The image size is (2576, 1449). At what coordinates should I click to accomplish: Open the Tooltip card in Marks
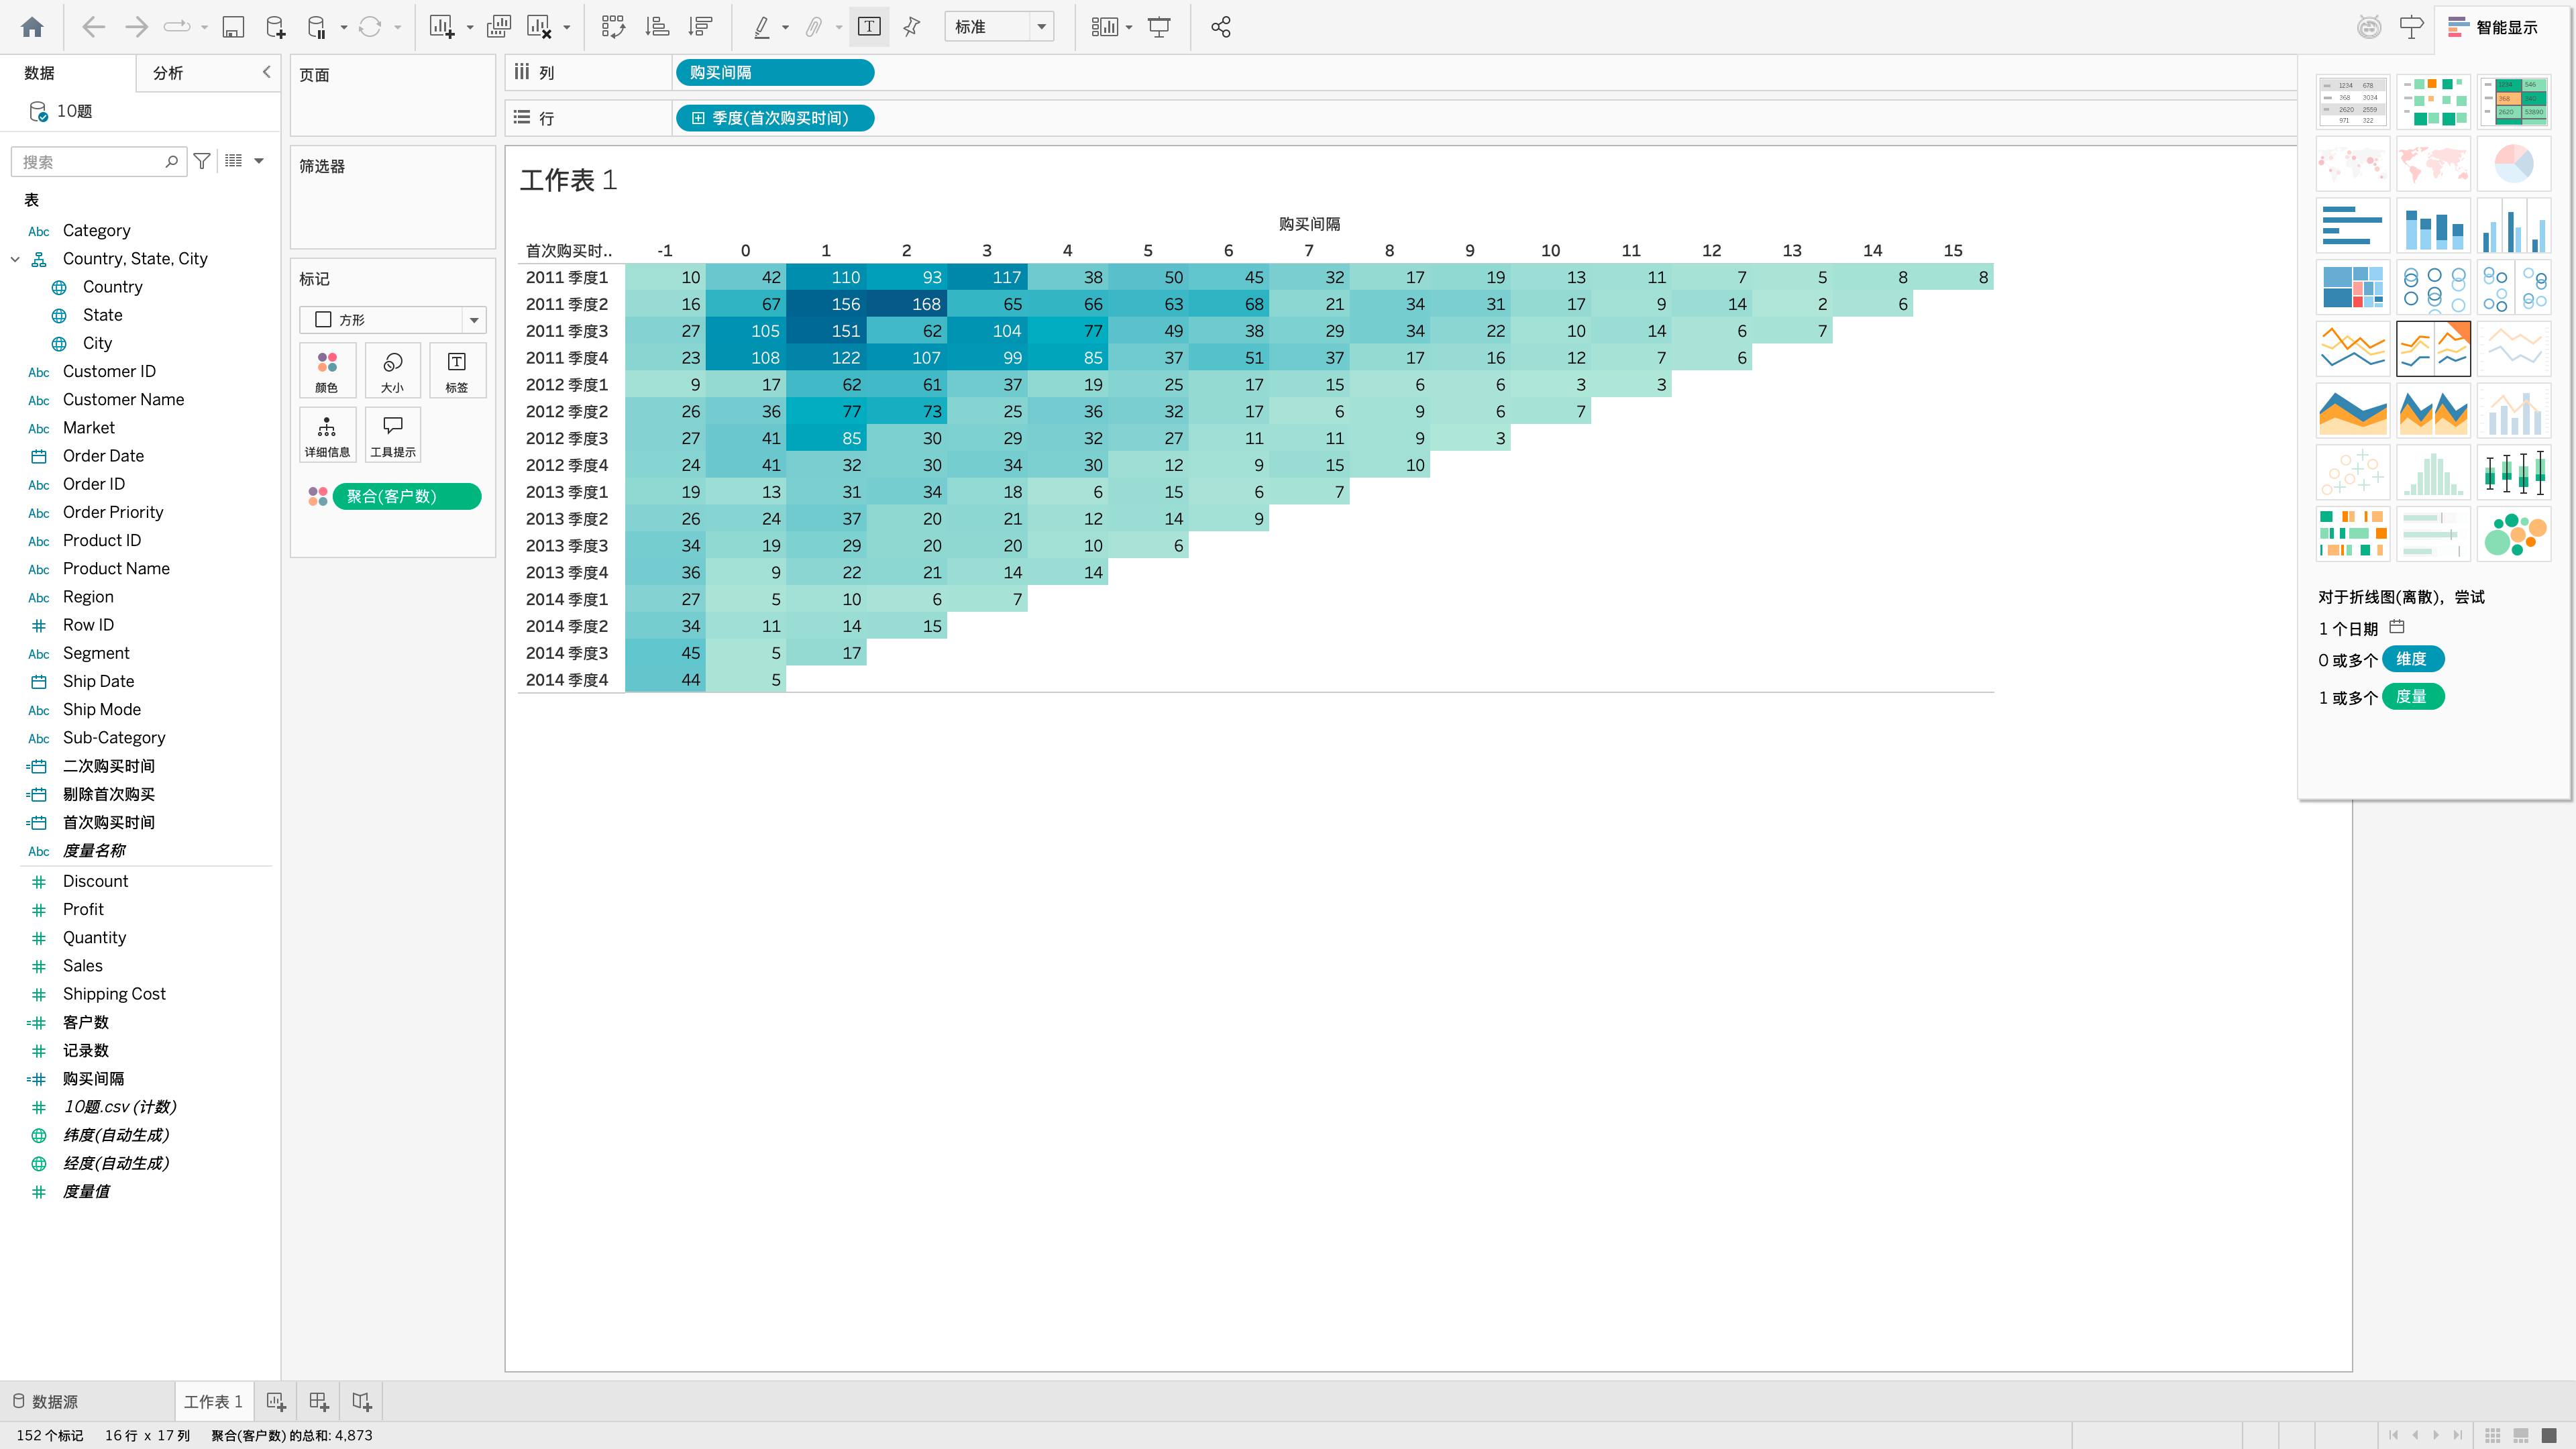(392, 435)
